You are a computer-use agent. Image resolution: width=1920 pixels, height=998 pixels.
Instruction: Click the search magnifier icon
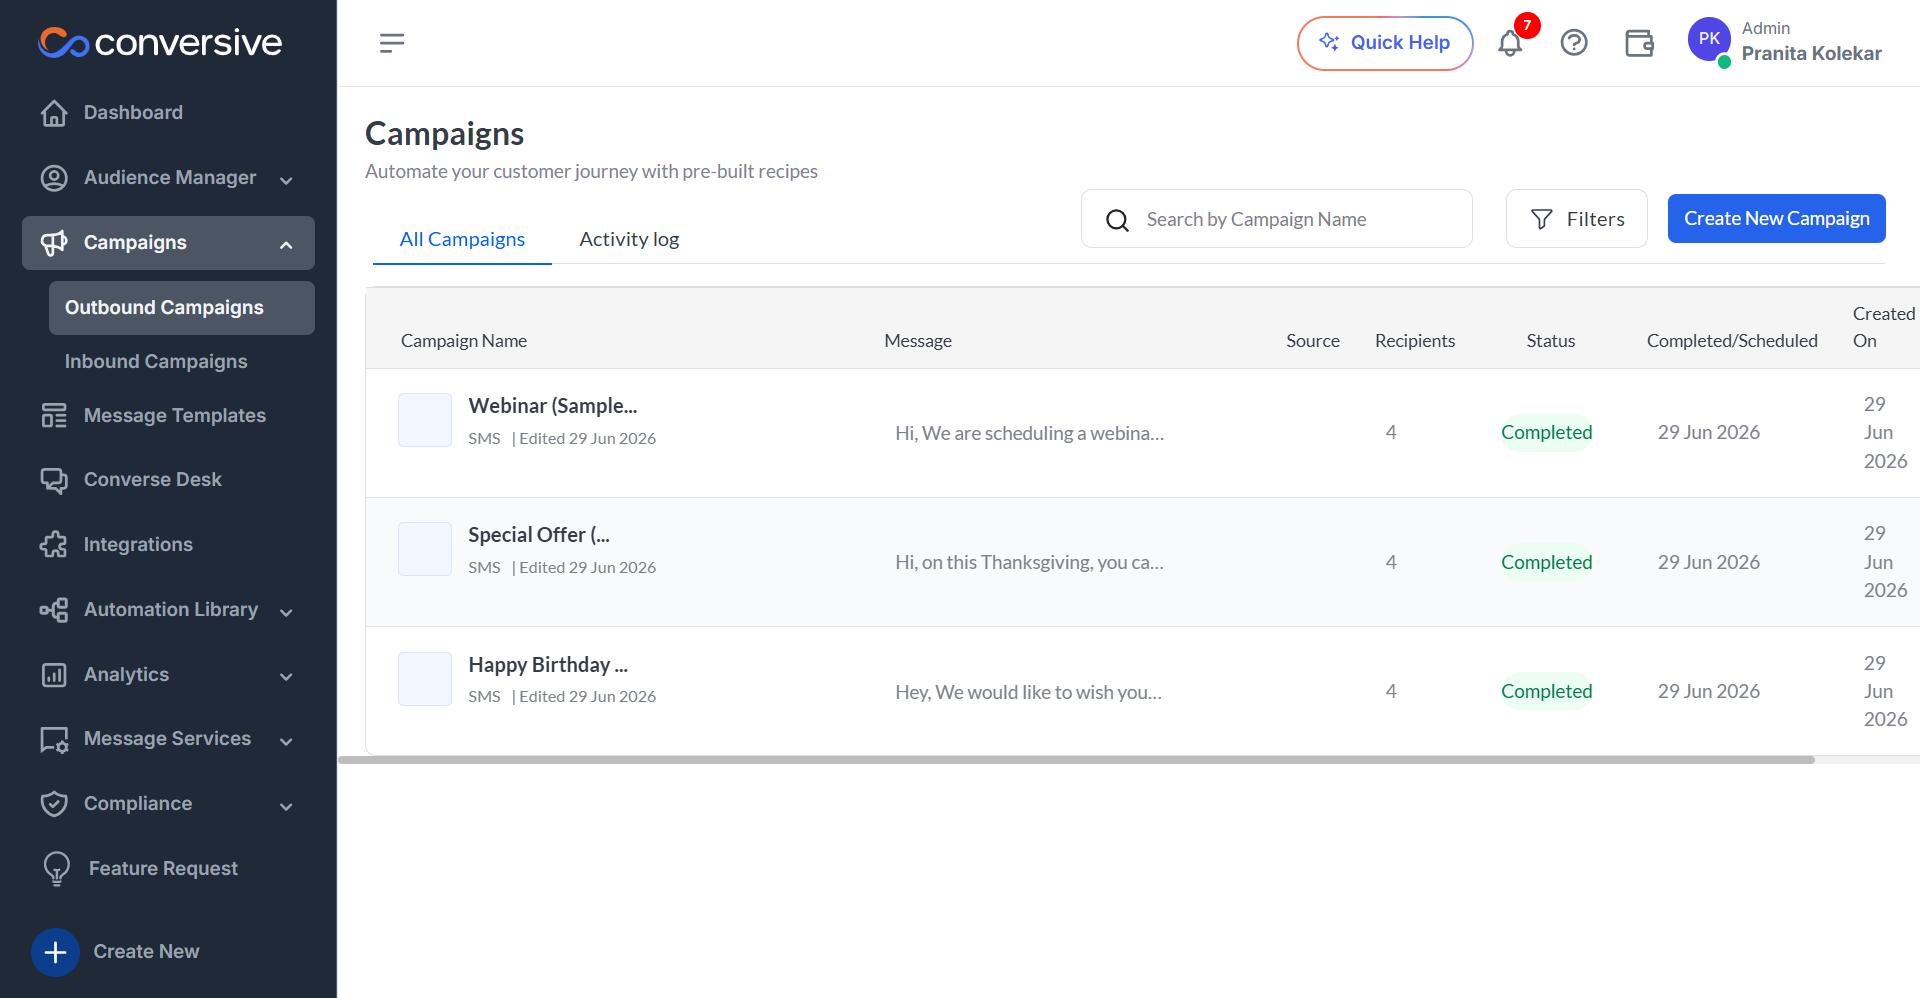1118,220
